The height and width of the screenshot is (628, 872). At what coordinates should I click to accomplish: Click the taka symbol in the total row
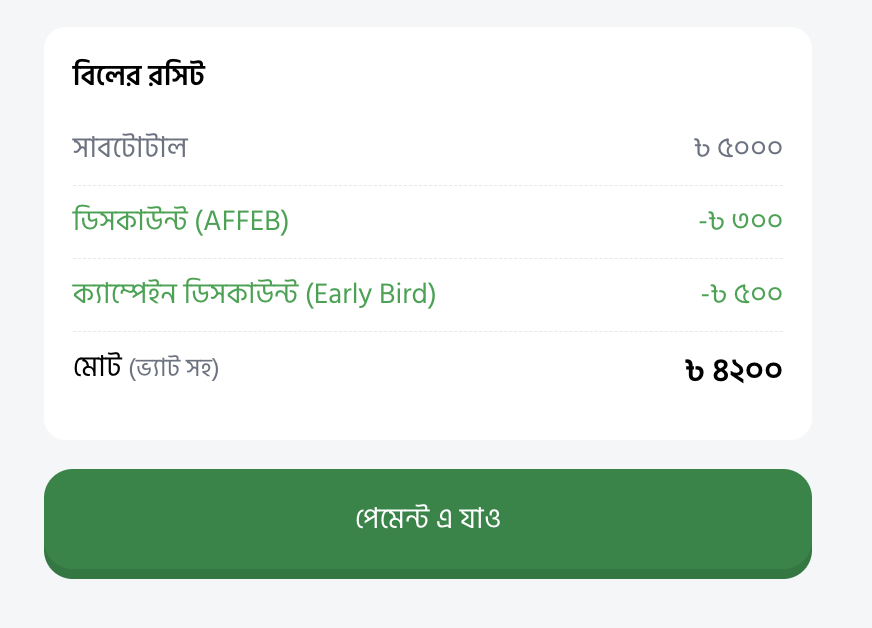pyautogui.click(x=694, y=370)
